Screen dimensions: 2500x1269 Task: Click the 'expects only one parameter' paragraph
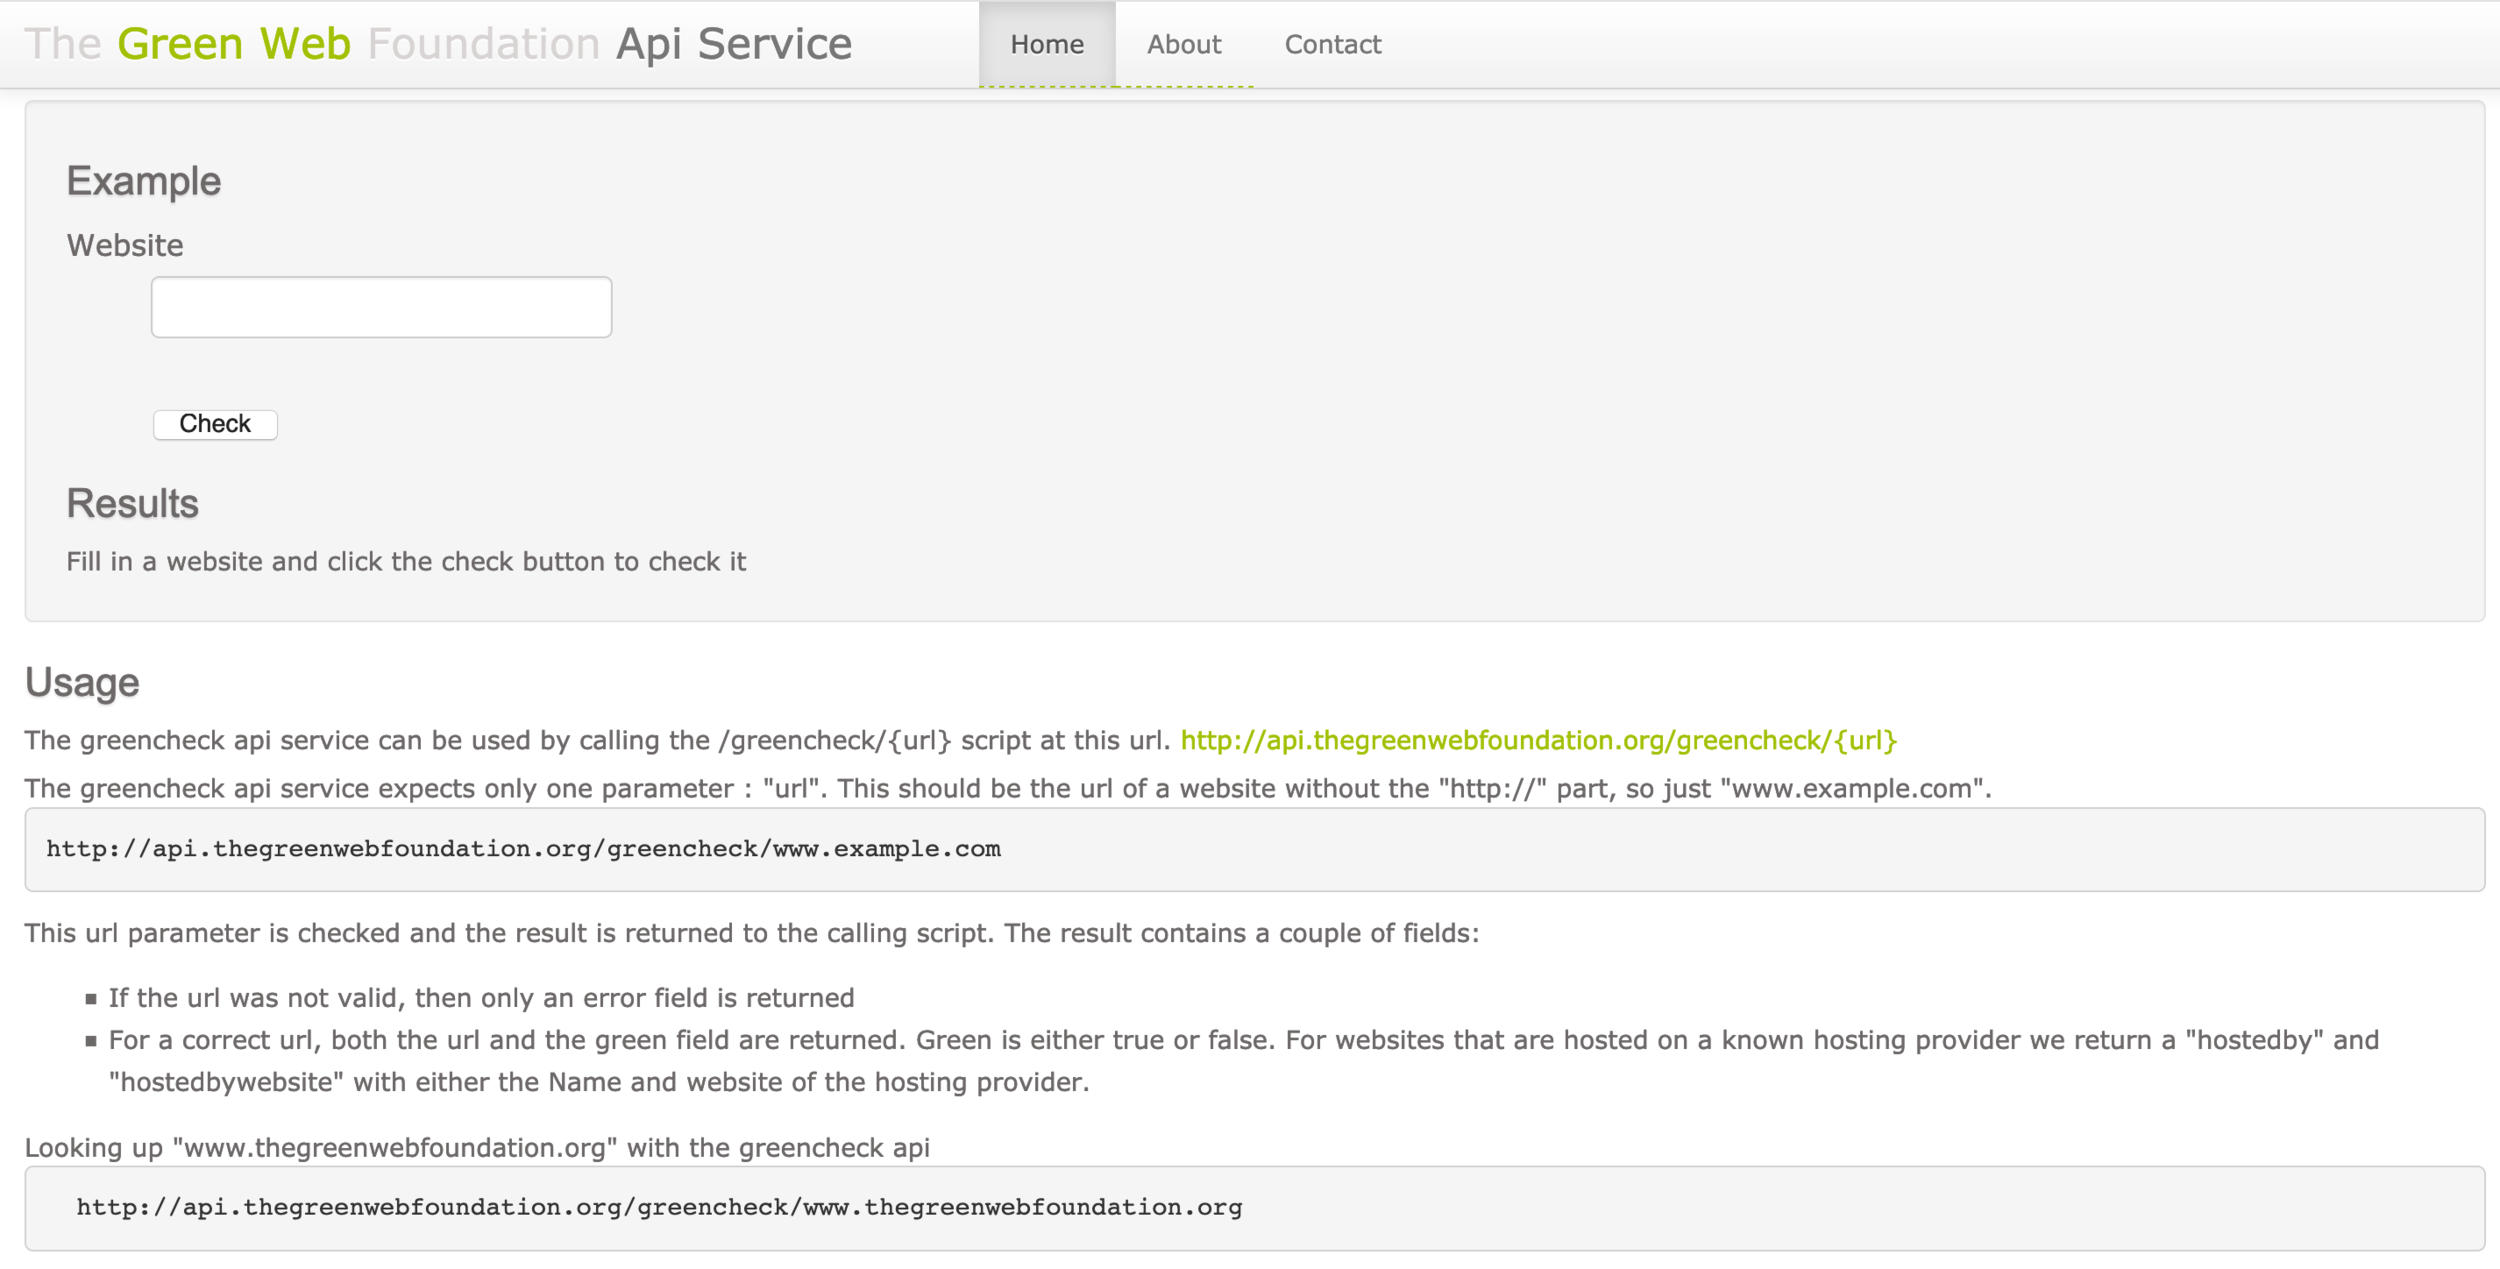(1007, 789)
